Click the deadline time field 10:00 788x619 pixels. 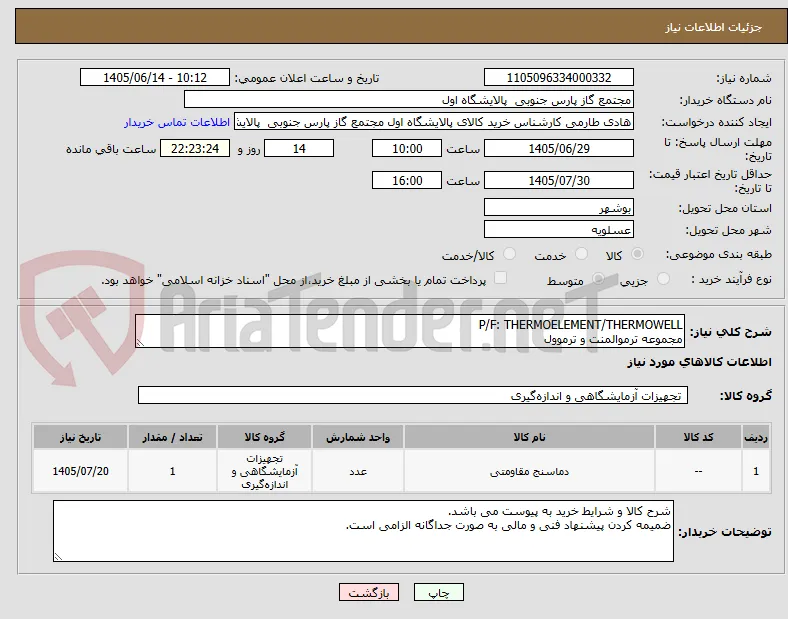407,149
